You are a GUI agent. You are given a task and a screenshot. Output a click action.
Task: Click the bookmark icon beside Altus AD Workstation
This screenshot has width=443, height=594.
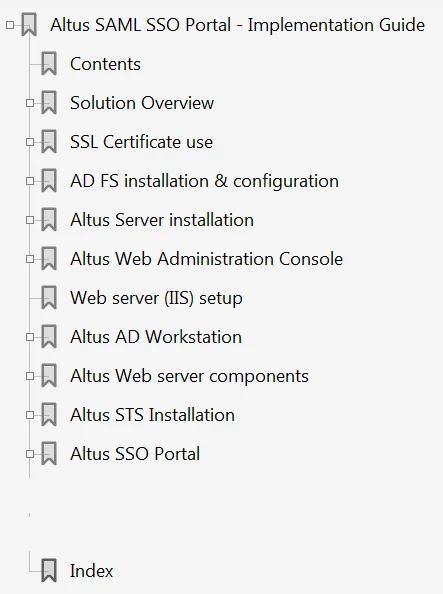[49, 337]
